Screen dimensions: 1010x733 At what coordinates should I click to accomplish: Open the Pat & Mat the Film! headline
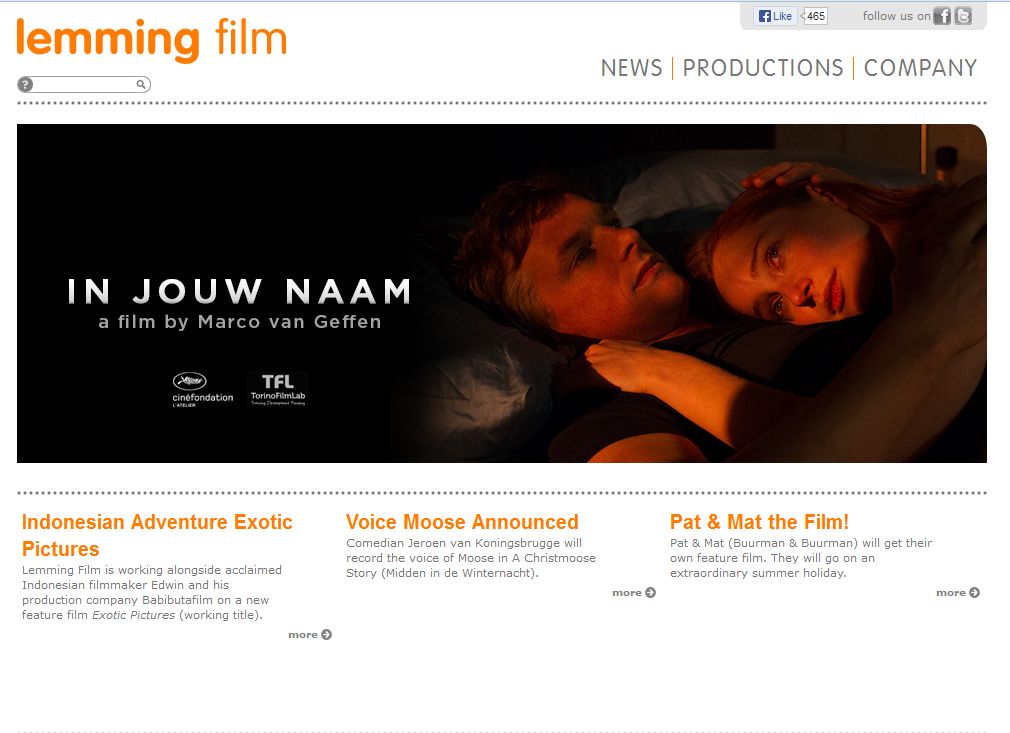tap(759, 522)
